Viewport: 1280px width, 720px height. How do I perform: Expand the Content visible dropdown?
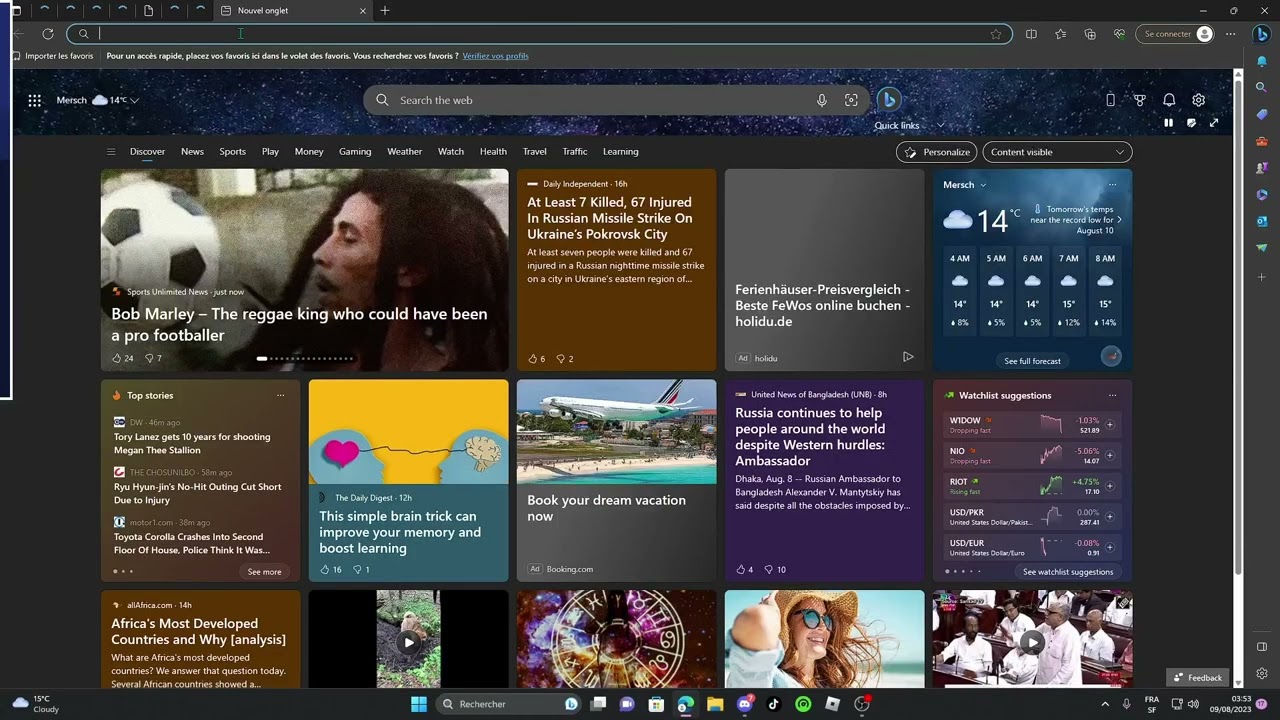1057,152
